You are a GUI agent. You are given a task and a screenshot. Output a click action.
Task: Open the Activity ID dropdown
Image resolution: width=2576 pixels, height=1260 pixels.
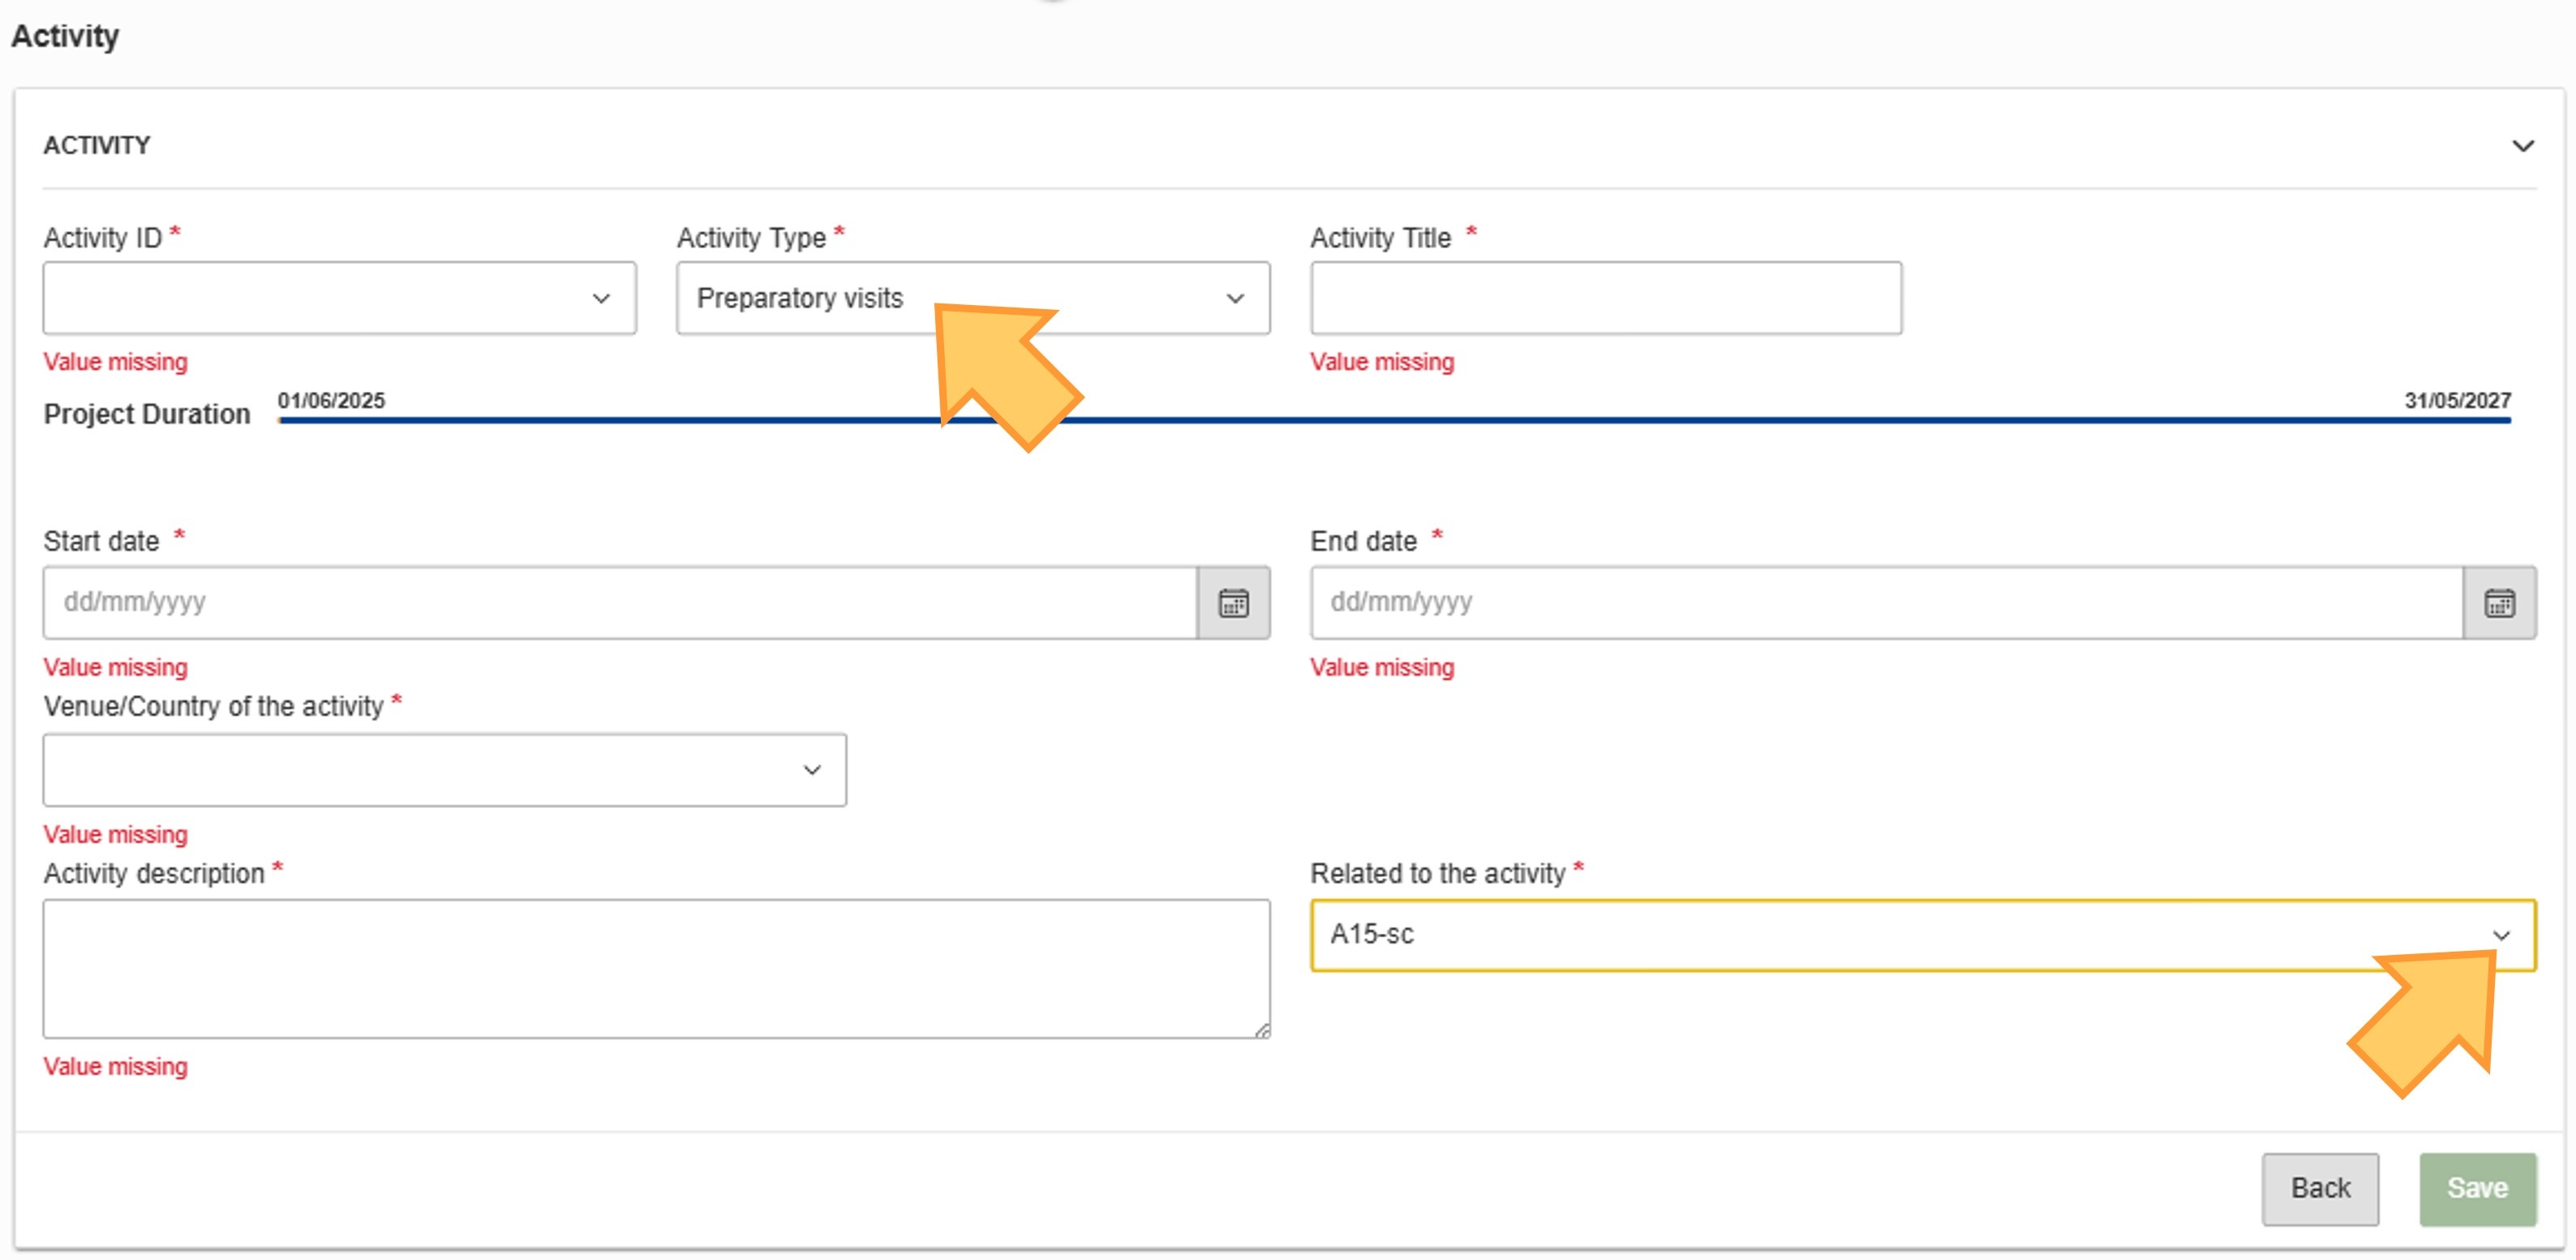coord(339,298)
